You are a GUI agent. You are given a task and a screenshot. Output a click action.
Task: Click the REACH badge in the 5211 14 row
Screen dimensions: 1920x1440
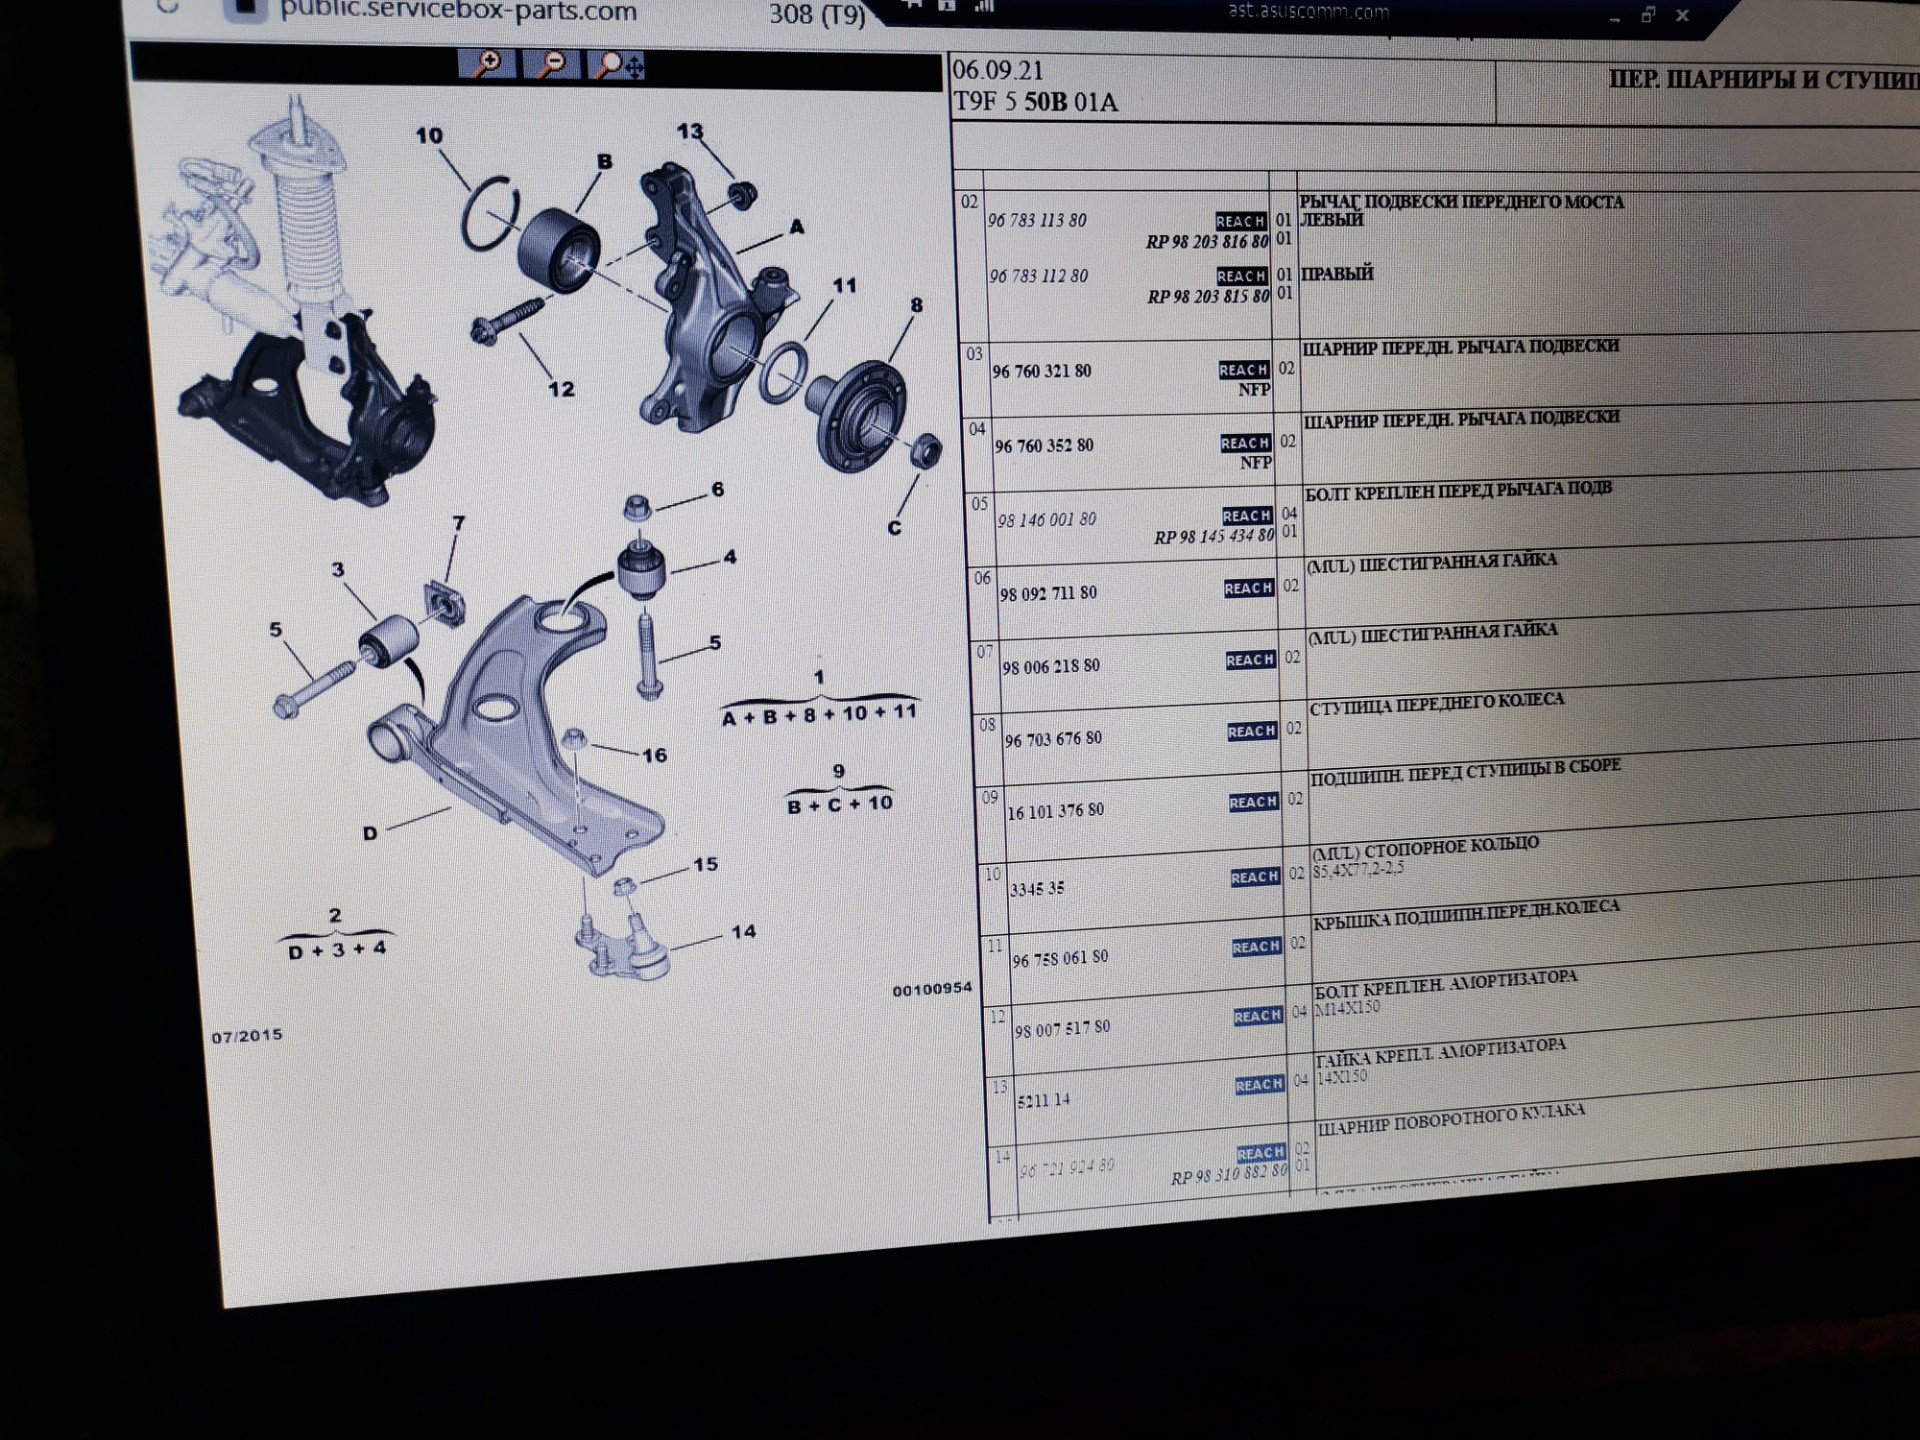pyautogui.click(x=1259, y=1085)
